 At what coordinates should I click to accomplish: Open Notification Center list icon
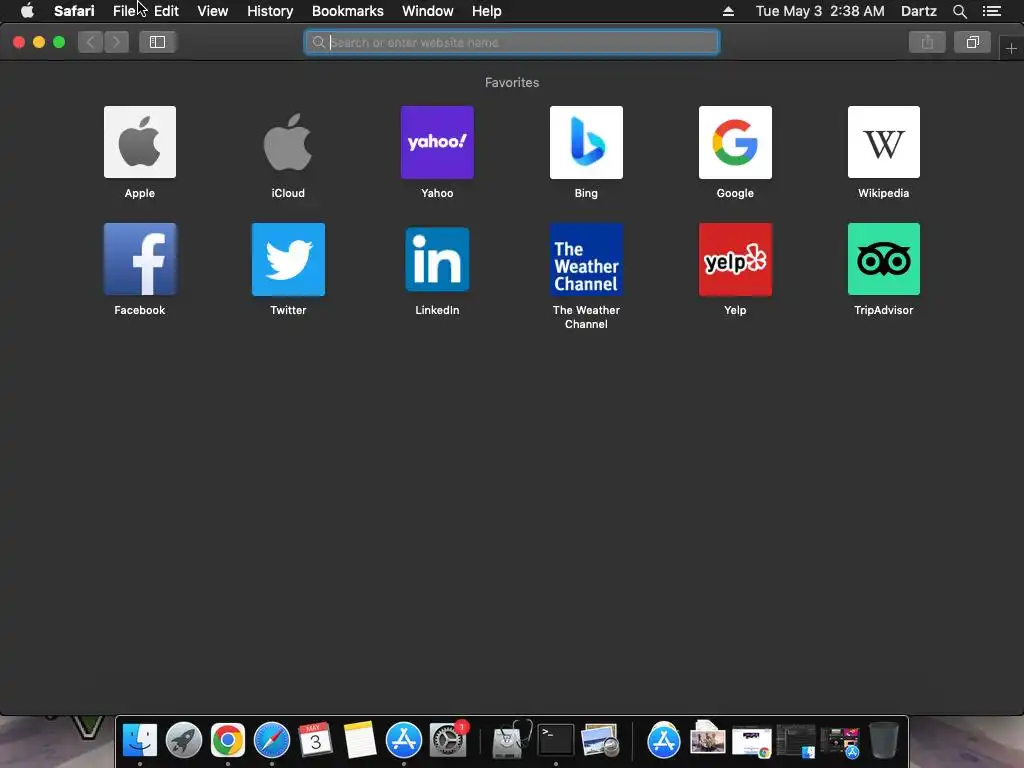click(x=992, y=11)
